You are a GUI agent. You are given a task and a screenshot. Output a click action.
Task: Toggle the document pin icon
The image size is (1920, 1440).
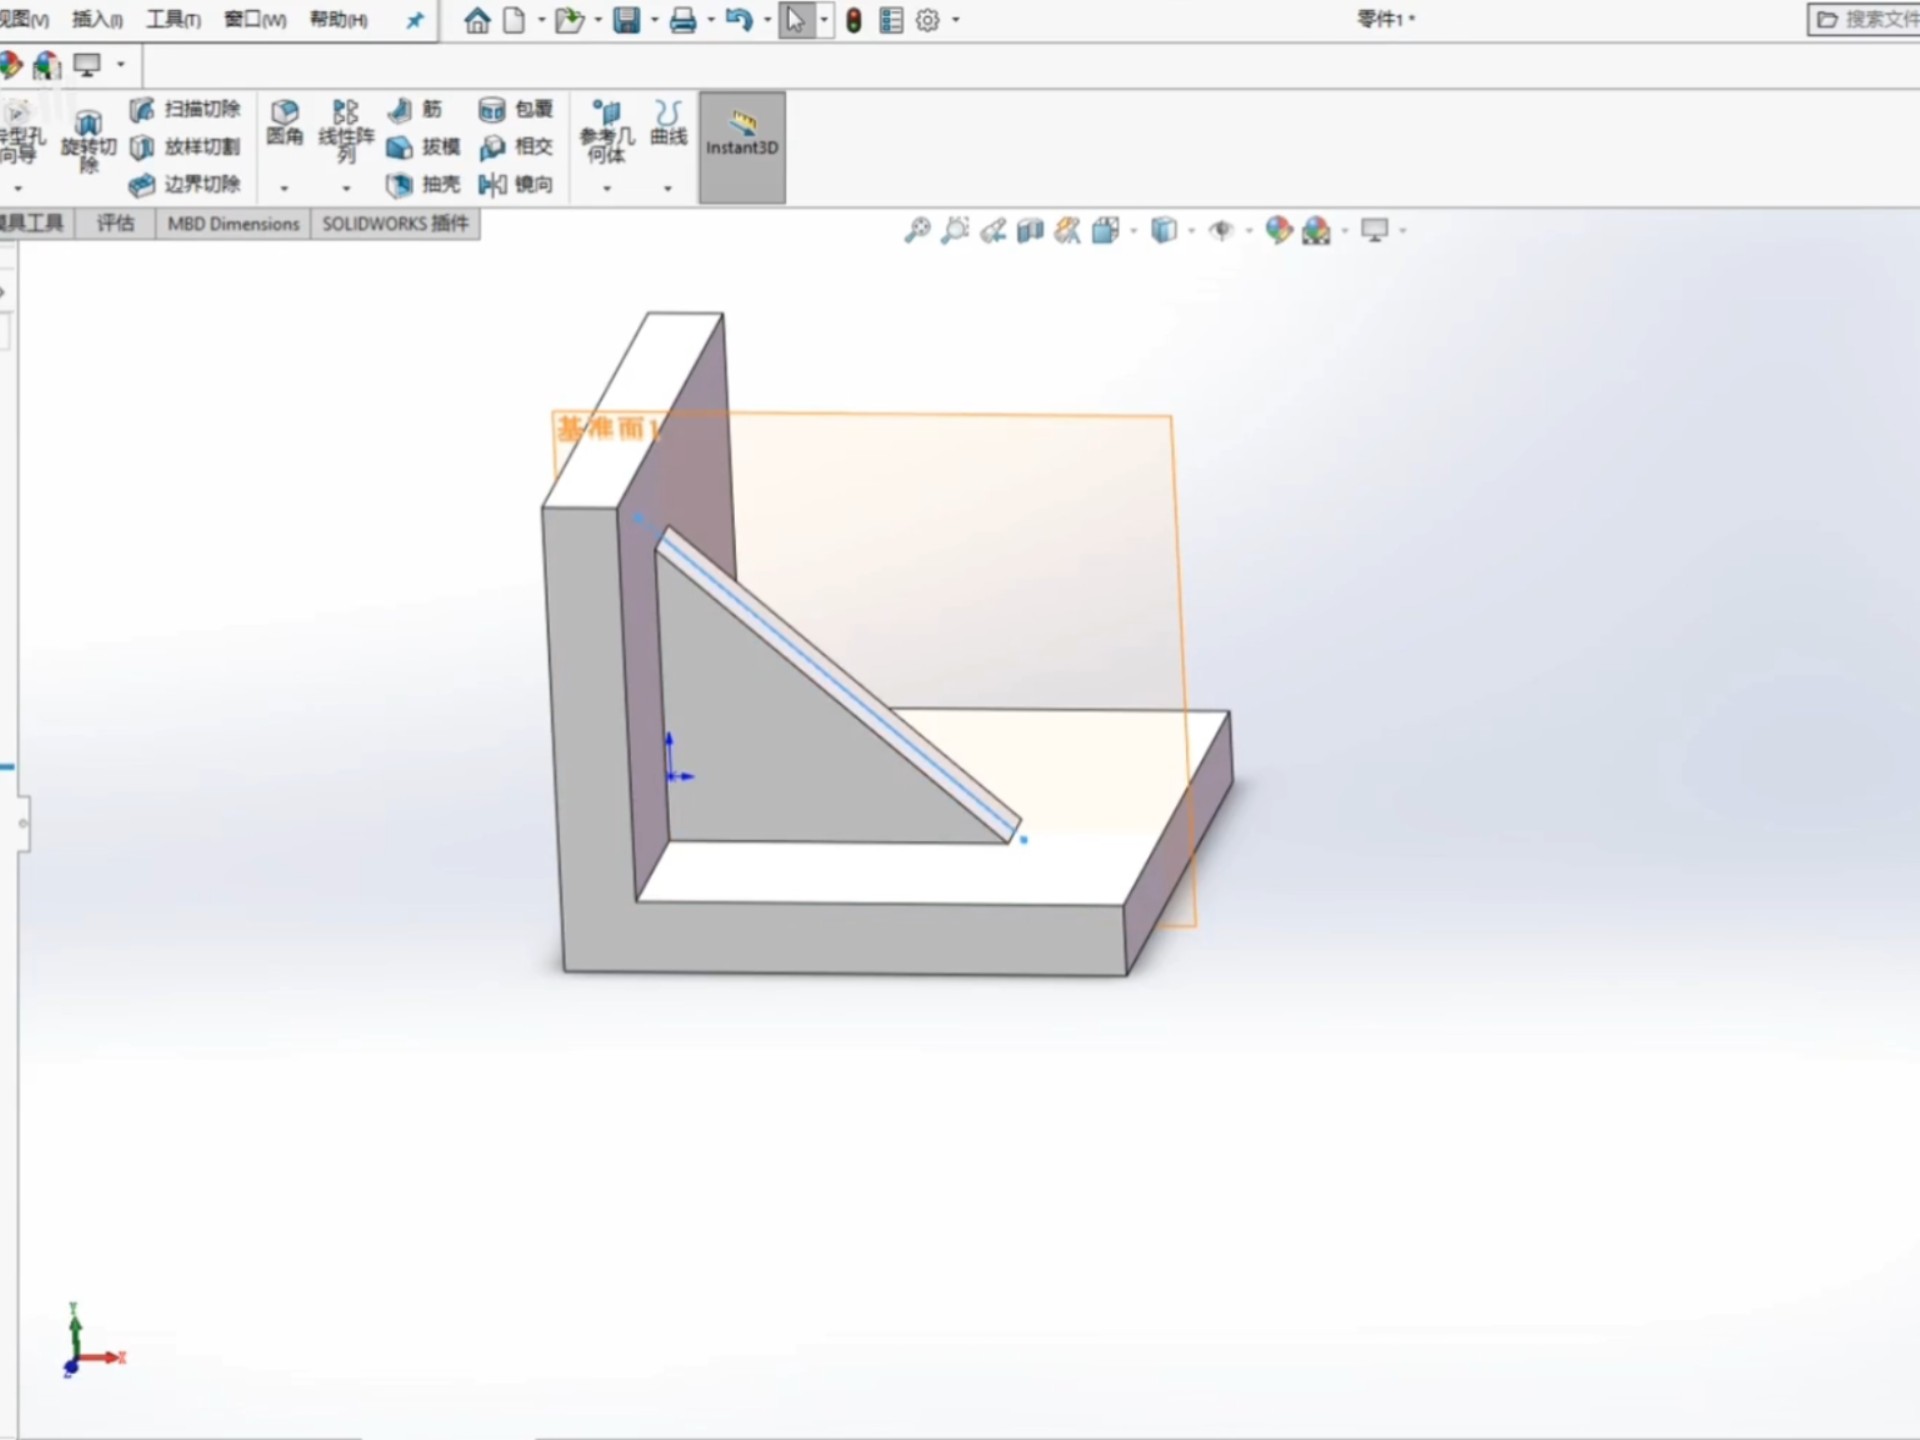(414, 20)
